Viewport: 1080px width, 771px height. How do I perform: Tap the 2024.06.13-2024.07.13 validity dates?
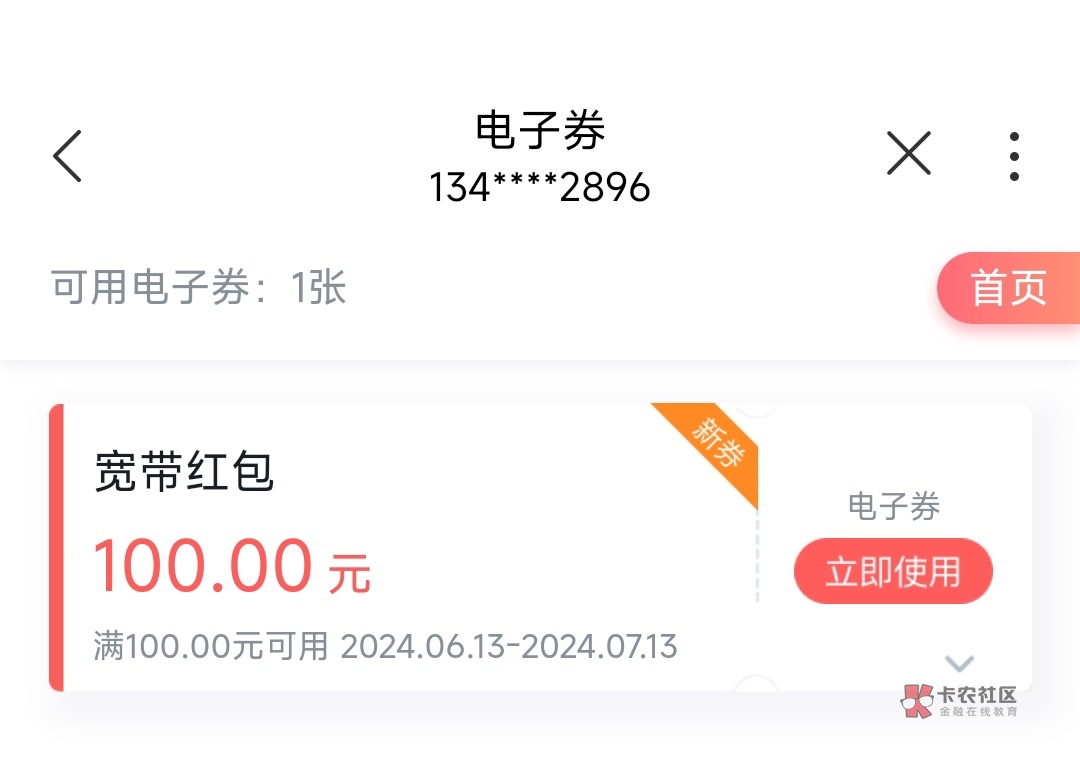(x=509, y=647)
